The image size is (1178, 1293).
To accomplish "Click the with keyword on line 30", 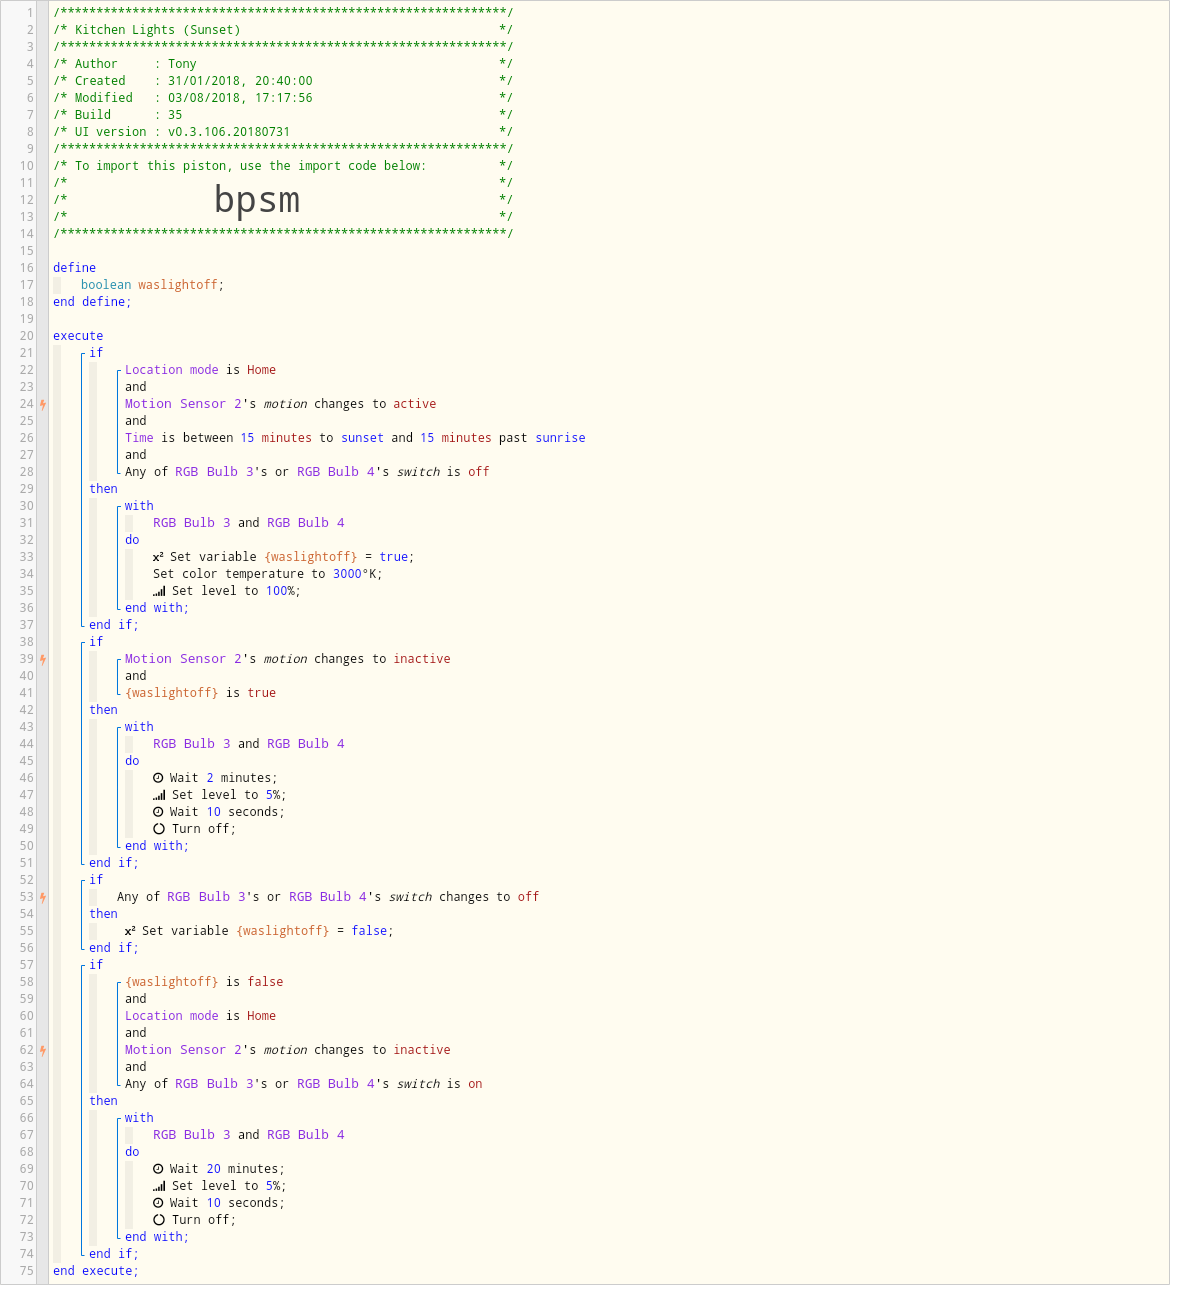I will (139, 506).
